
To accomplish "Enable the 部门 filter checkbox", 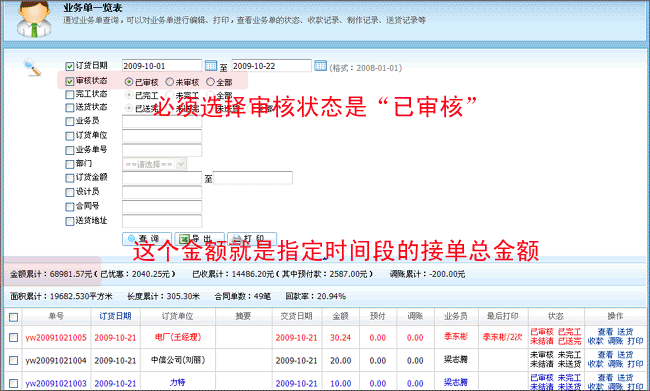I will coord(70,164).
